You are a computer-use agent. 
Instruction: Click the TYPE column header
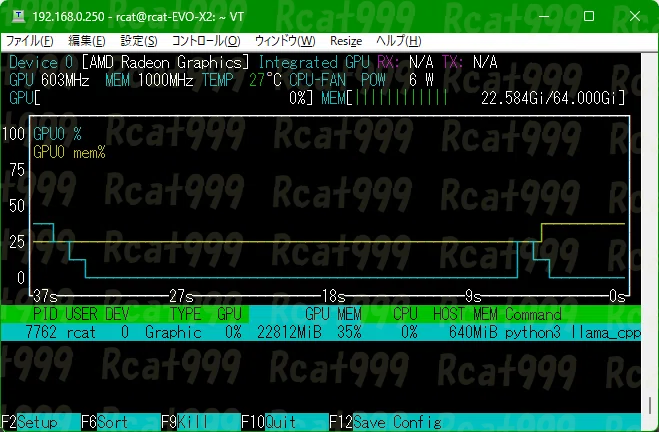click(185, 314)
